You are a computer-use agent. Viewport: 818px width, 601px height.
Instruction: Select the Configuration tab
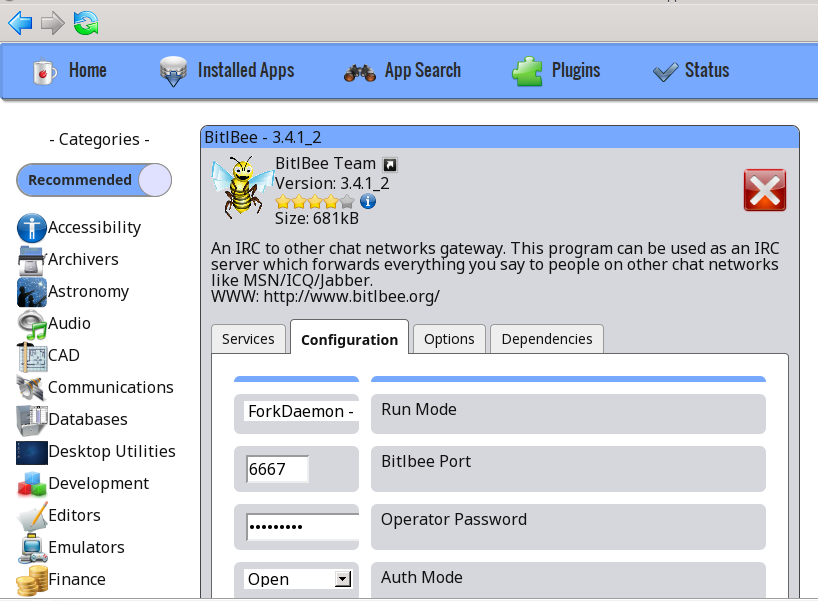tap(350, 339)
